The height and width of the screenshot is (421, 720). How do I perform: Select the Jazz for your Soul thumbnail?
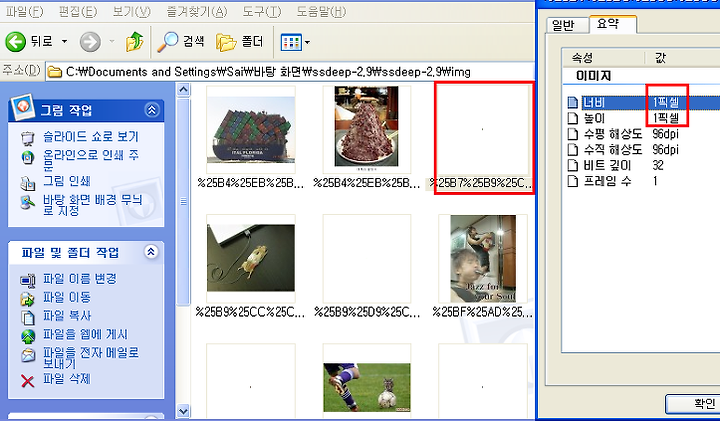pos(483,259)
